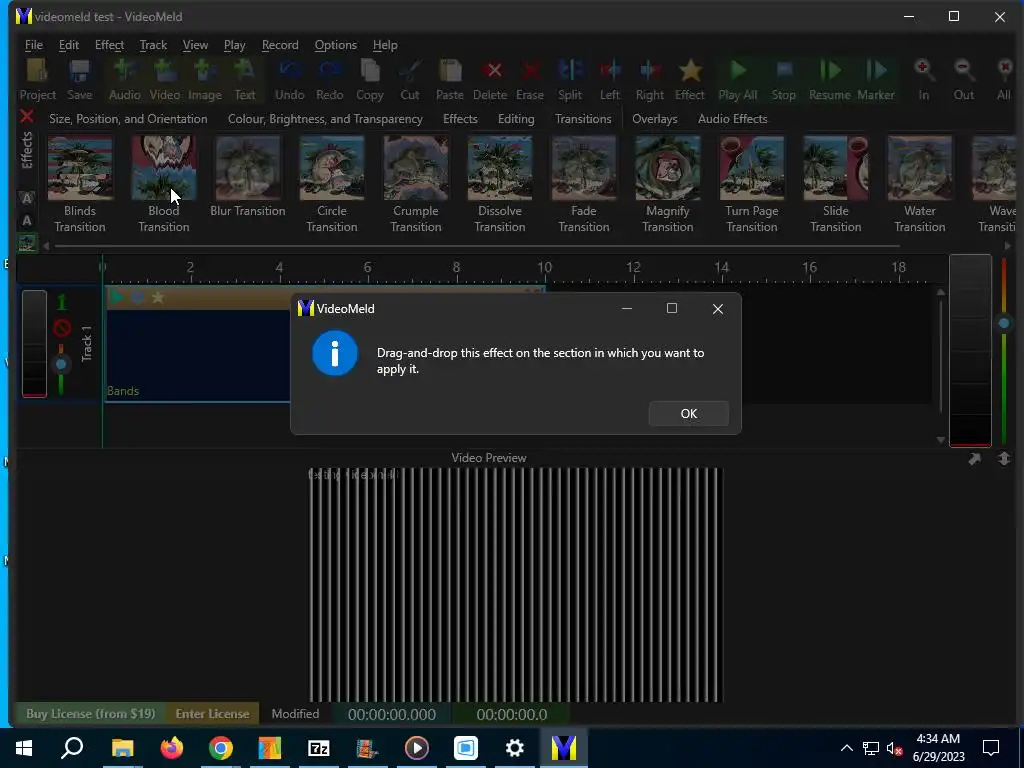The height and width of the screenshot is (768, 1024).
Task: Select the Circle Transition thumbnail
Action: pyautogui.click(x=332, y=168)
